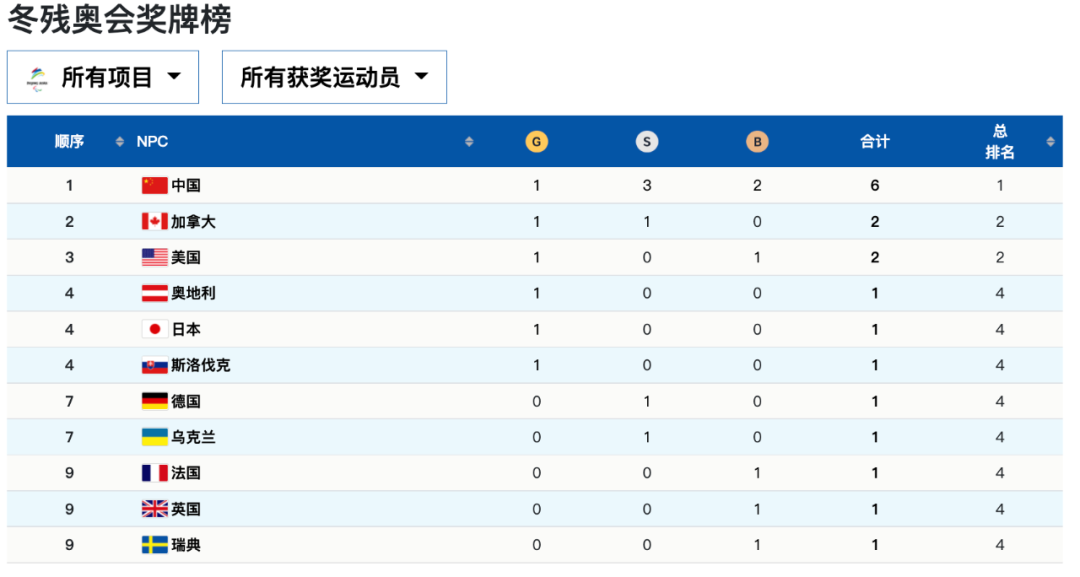Click the Ukraine flag icon

pyautogui.click(x=154, y=437)
